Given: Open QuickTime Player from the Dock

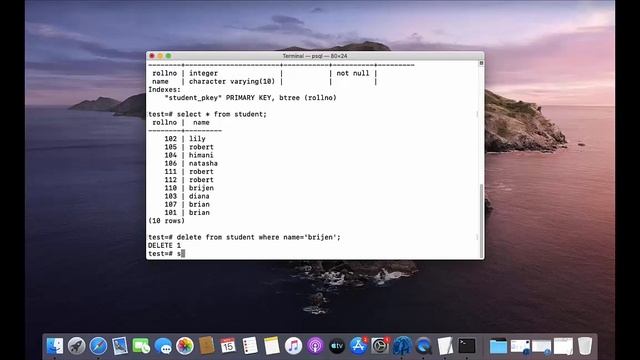Looking at the screenshot, I should pos(424,346).
